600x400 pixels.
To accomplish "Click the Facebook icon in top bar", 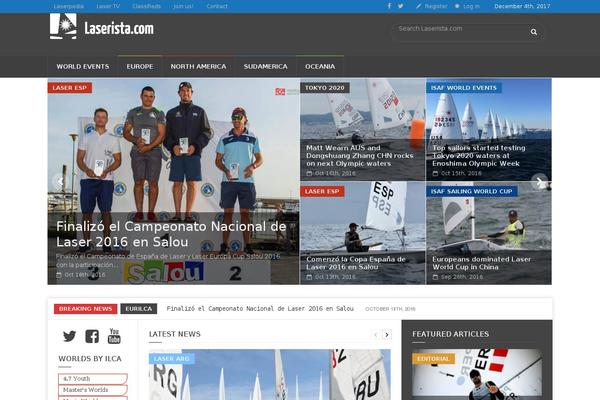I will click(390, 6).
